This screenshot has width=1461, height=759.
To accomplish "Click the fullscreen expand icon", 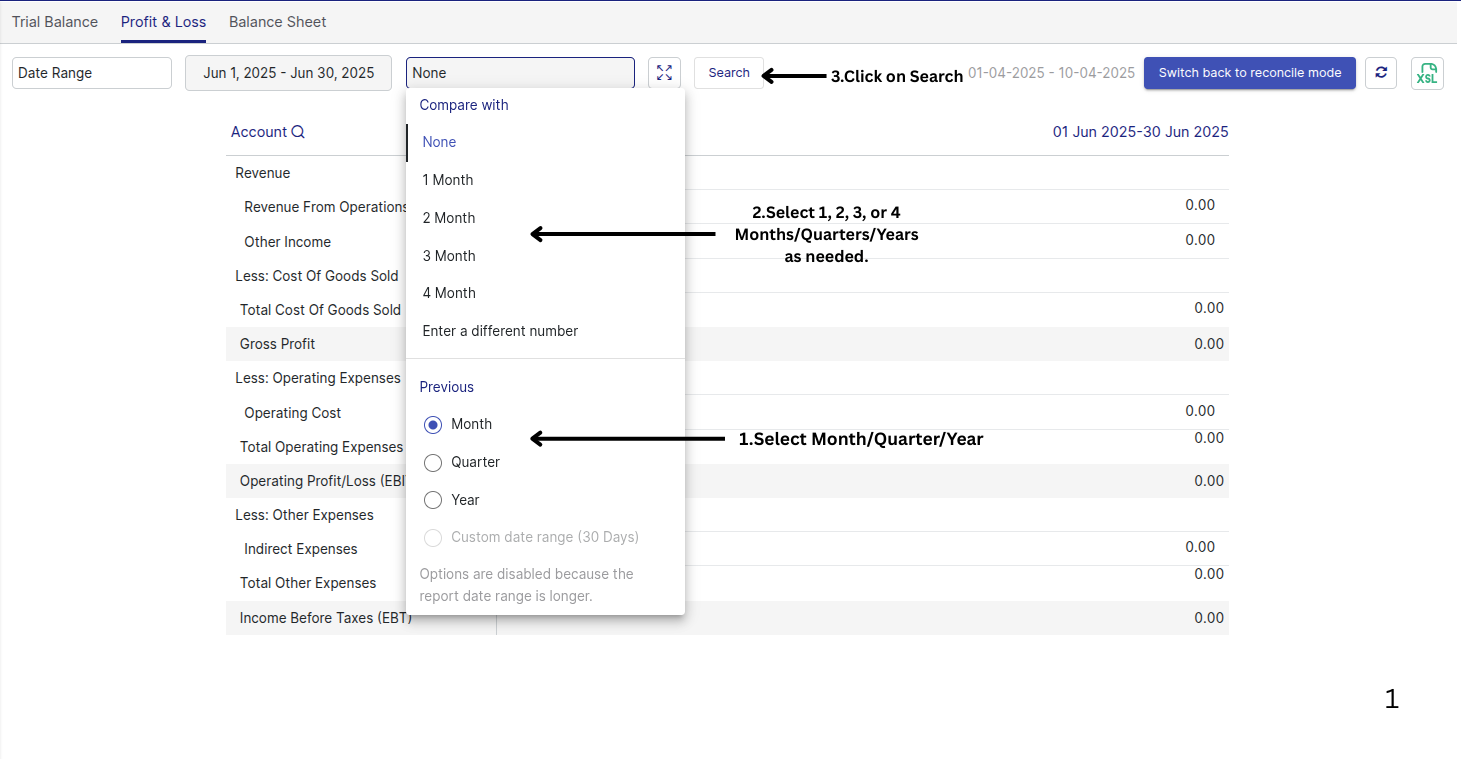I will [664, 73].
